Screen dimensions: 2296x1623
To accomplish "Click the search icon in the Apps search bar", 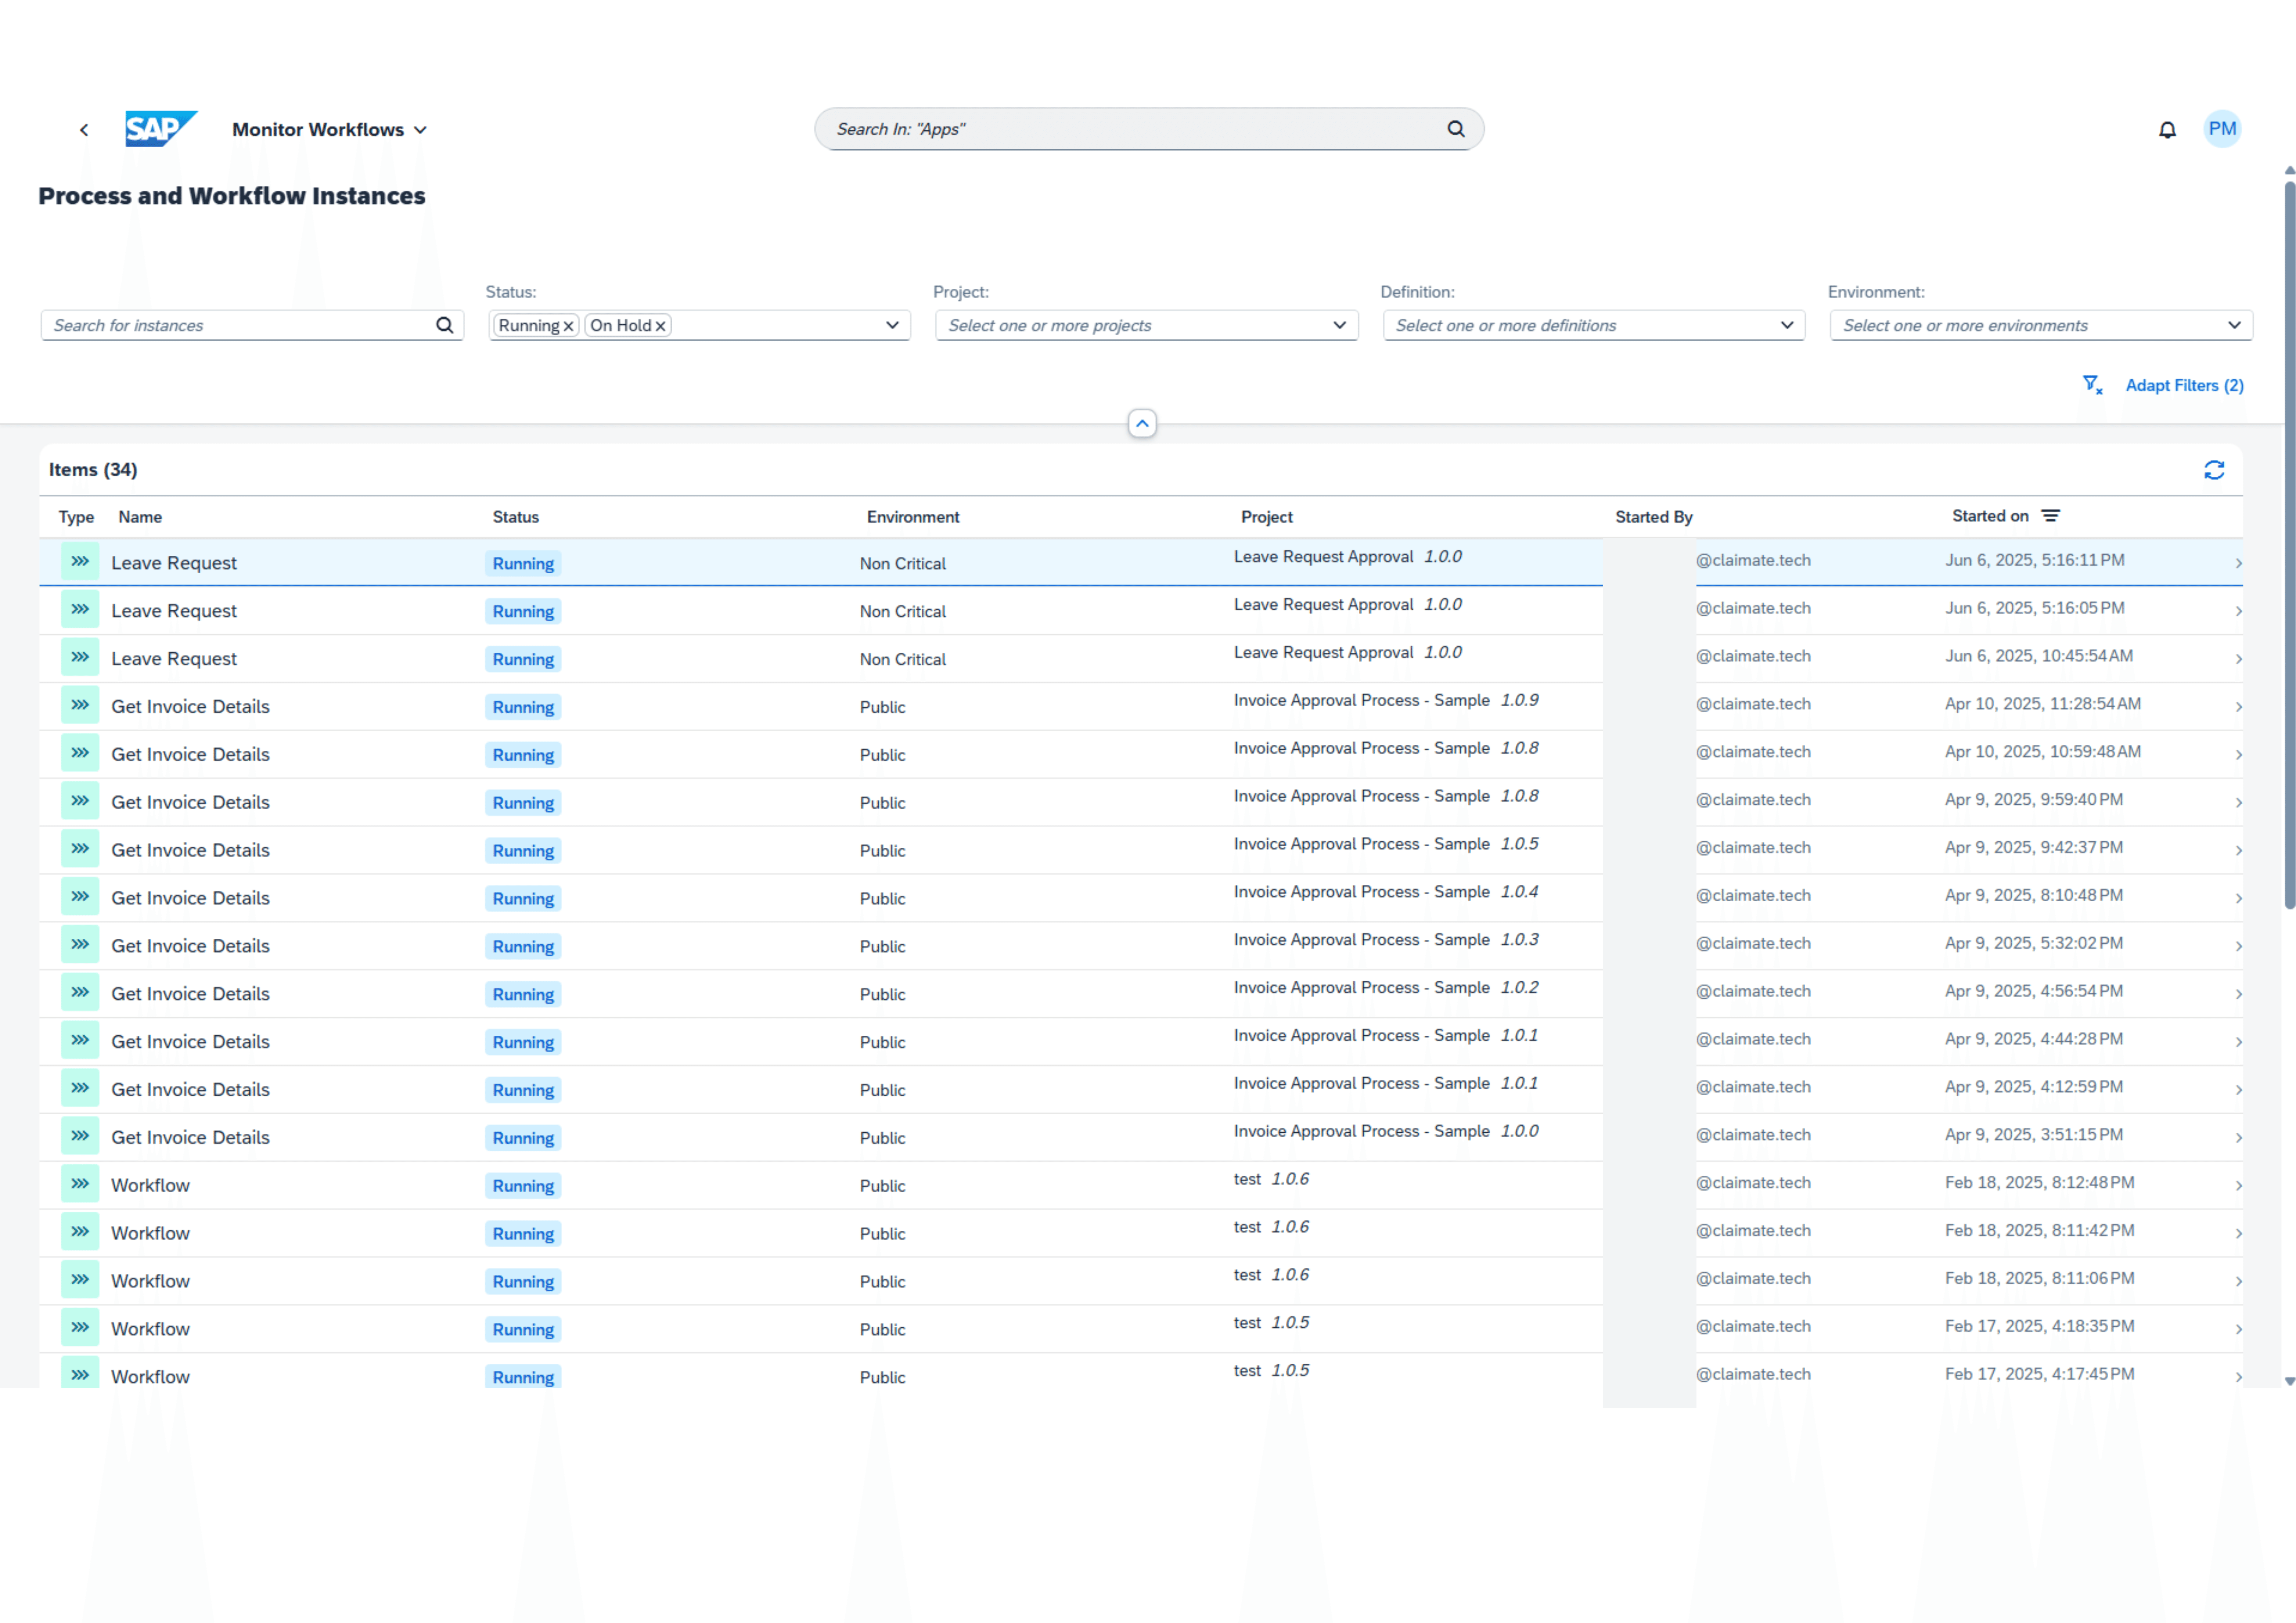I will [1456, 129].
